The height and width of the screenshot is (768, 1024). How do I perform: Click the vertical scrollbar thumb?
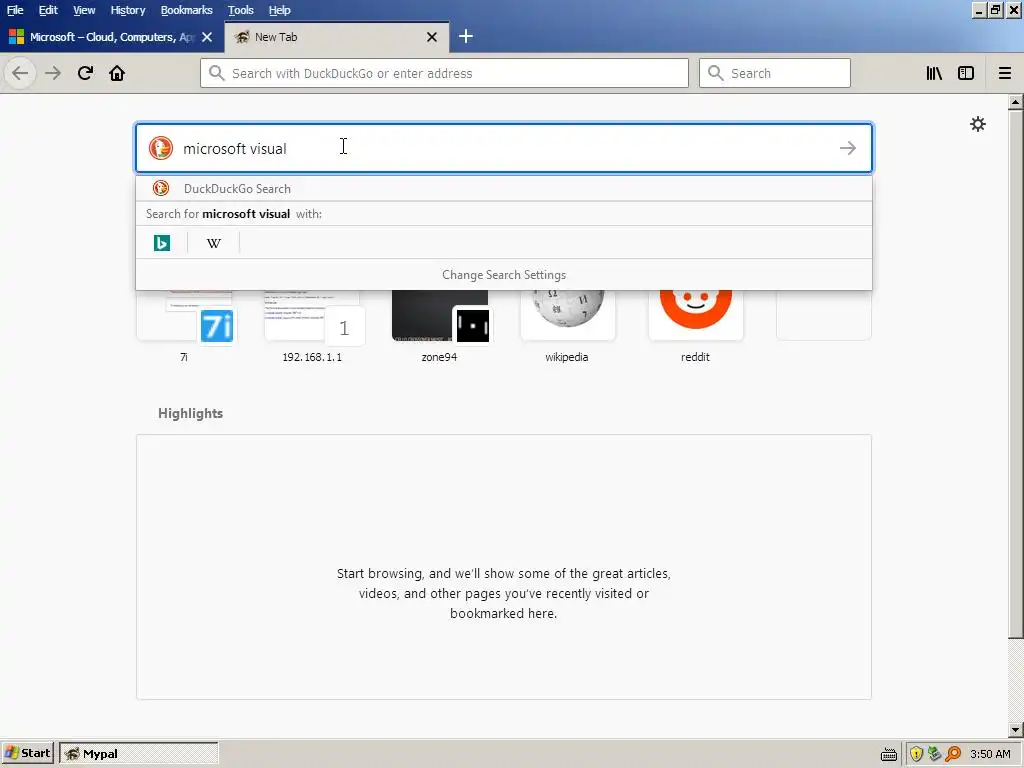(1016, 374)
